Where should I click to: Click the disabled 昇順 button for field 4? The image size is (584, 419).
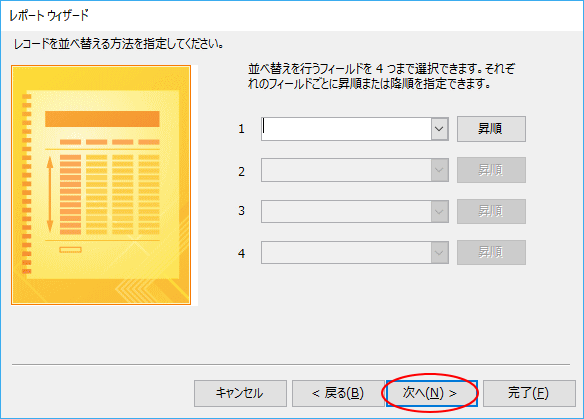491,253
